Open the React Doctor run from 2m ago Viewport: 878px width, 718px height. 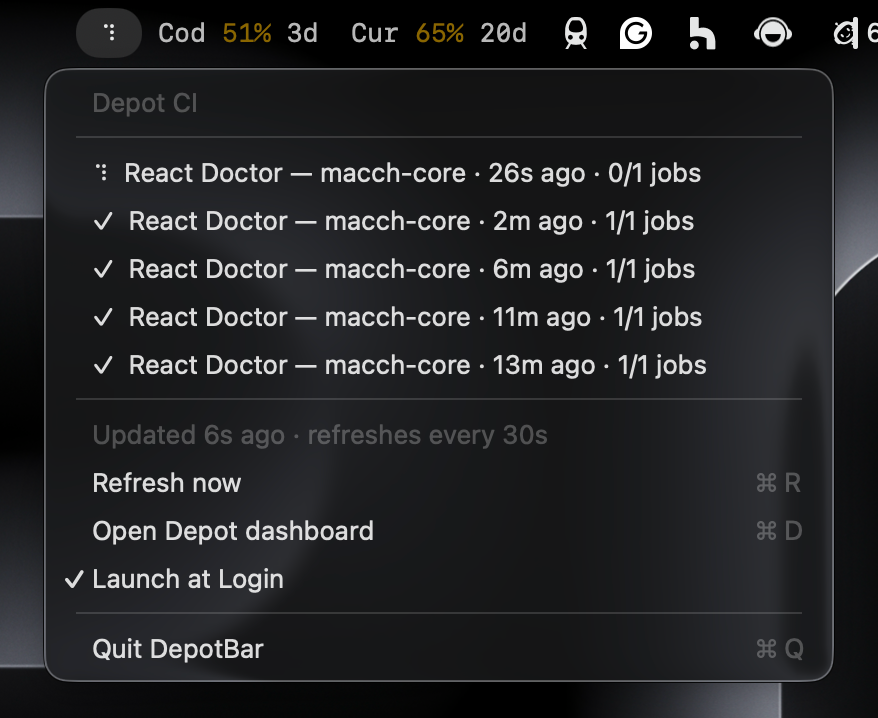point(439,221)
